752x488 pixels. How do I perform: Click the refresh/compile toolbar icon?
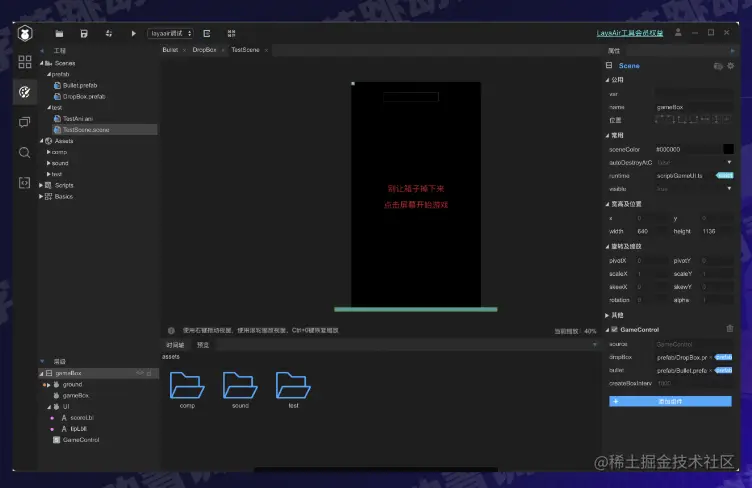click(x=109, y=34)
